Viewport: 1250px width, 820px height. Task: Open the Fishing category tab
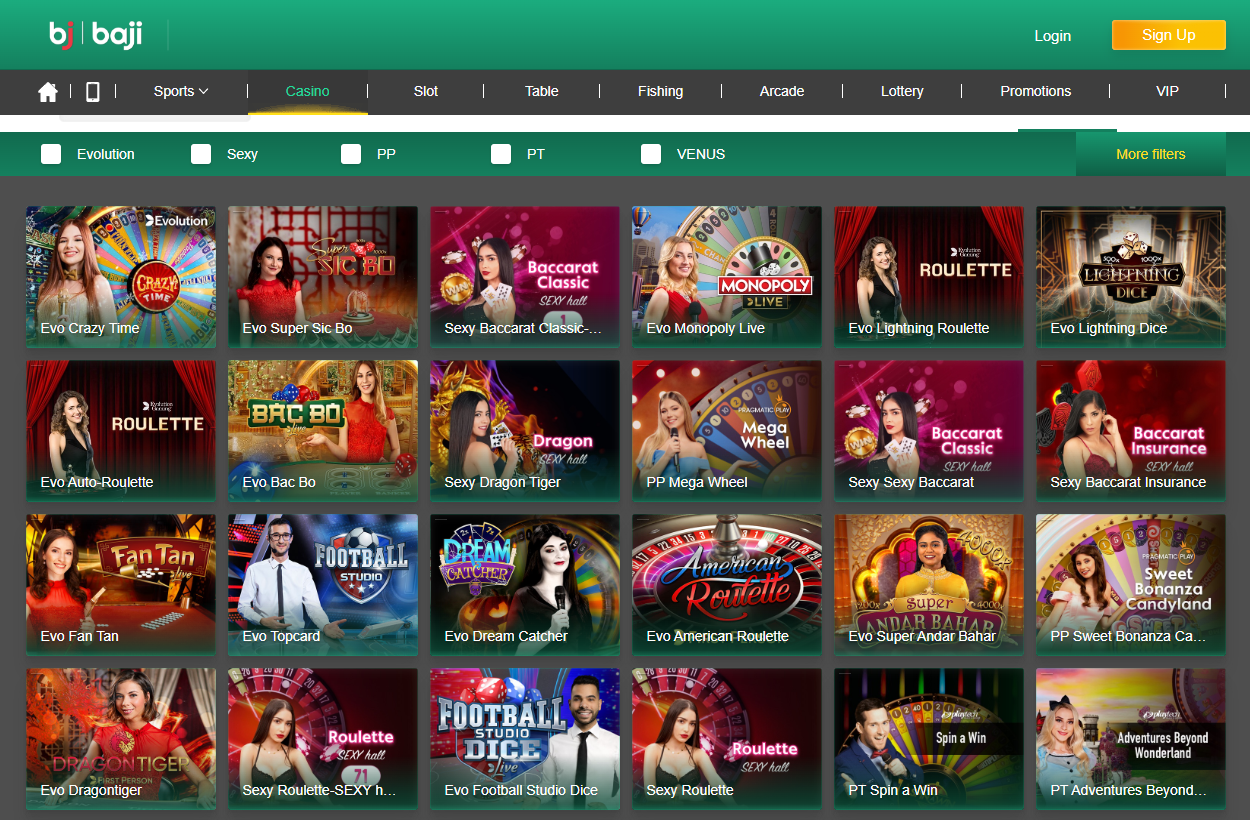[x=660, y=91]
